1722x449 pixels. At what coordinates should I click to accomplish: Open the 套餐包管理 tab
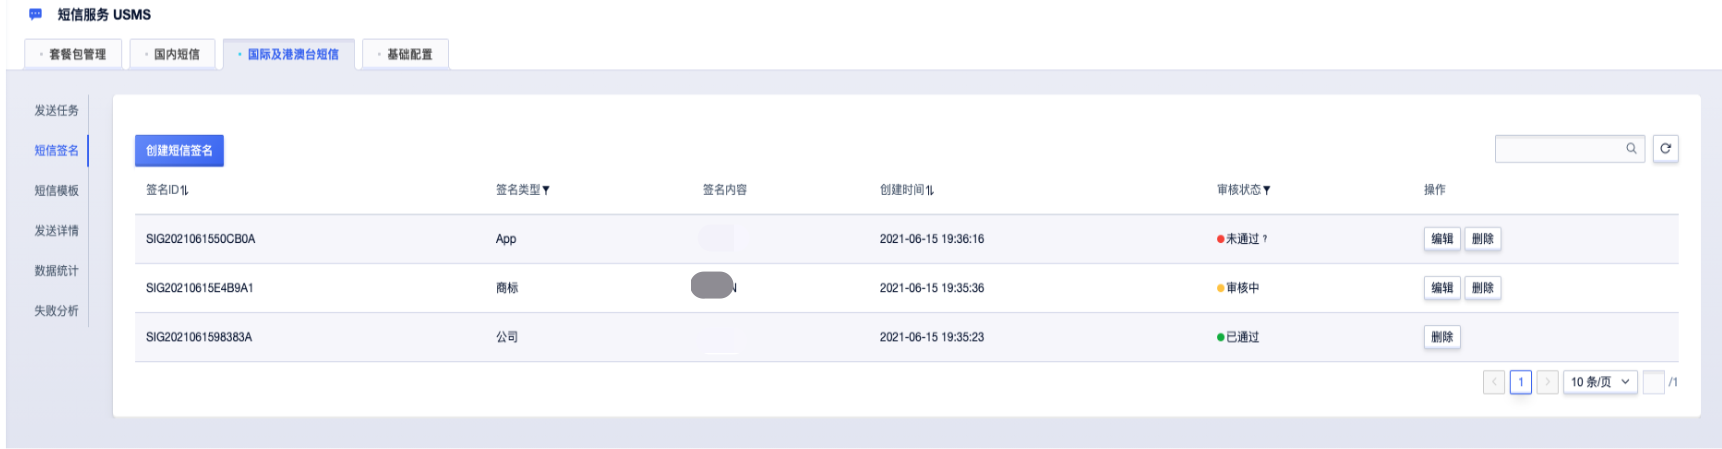pos(73,54)
